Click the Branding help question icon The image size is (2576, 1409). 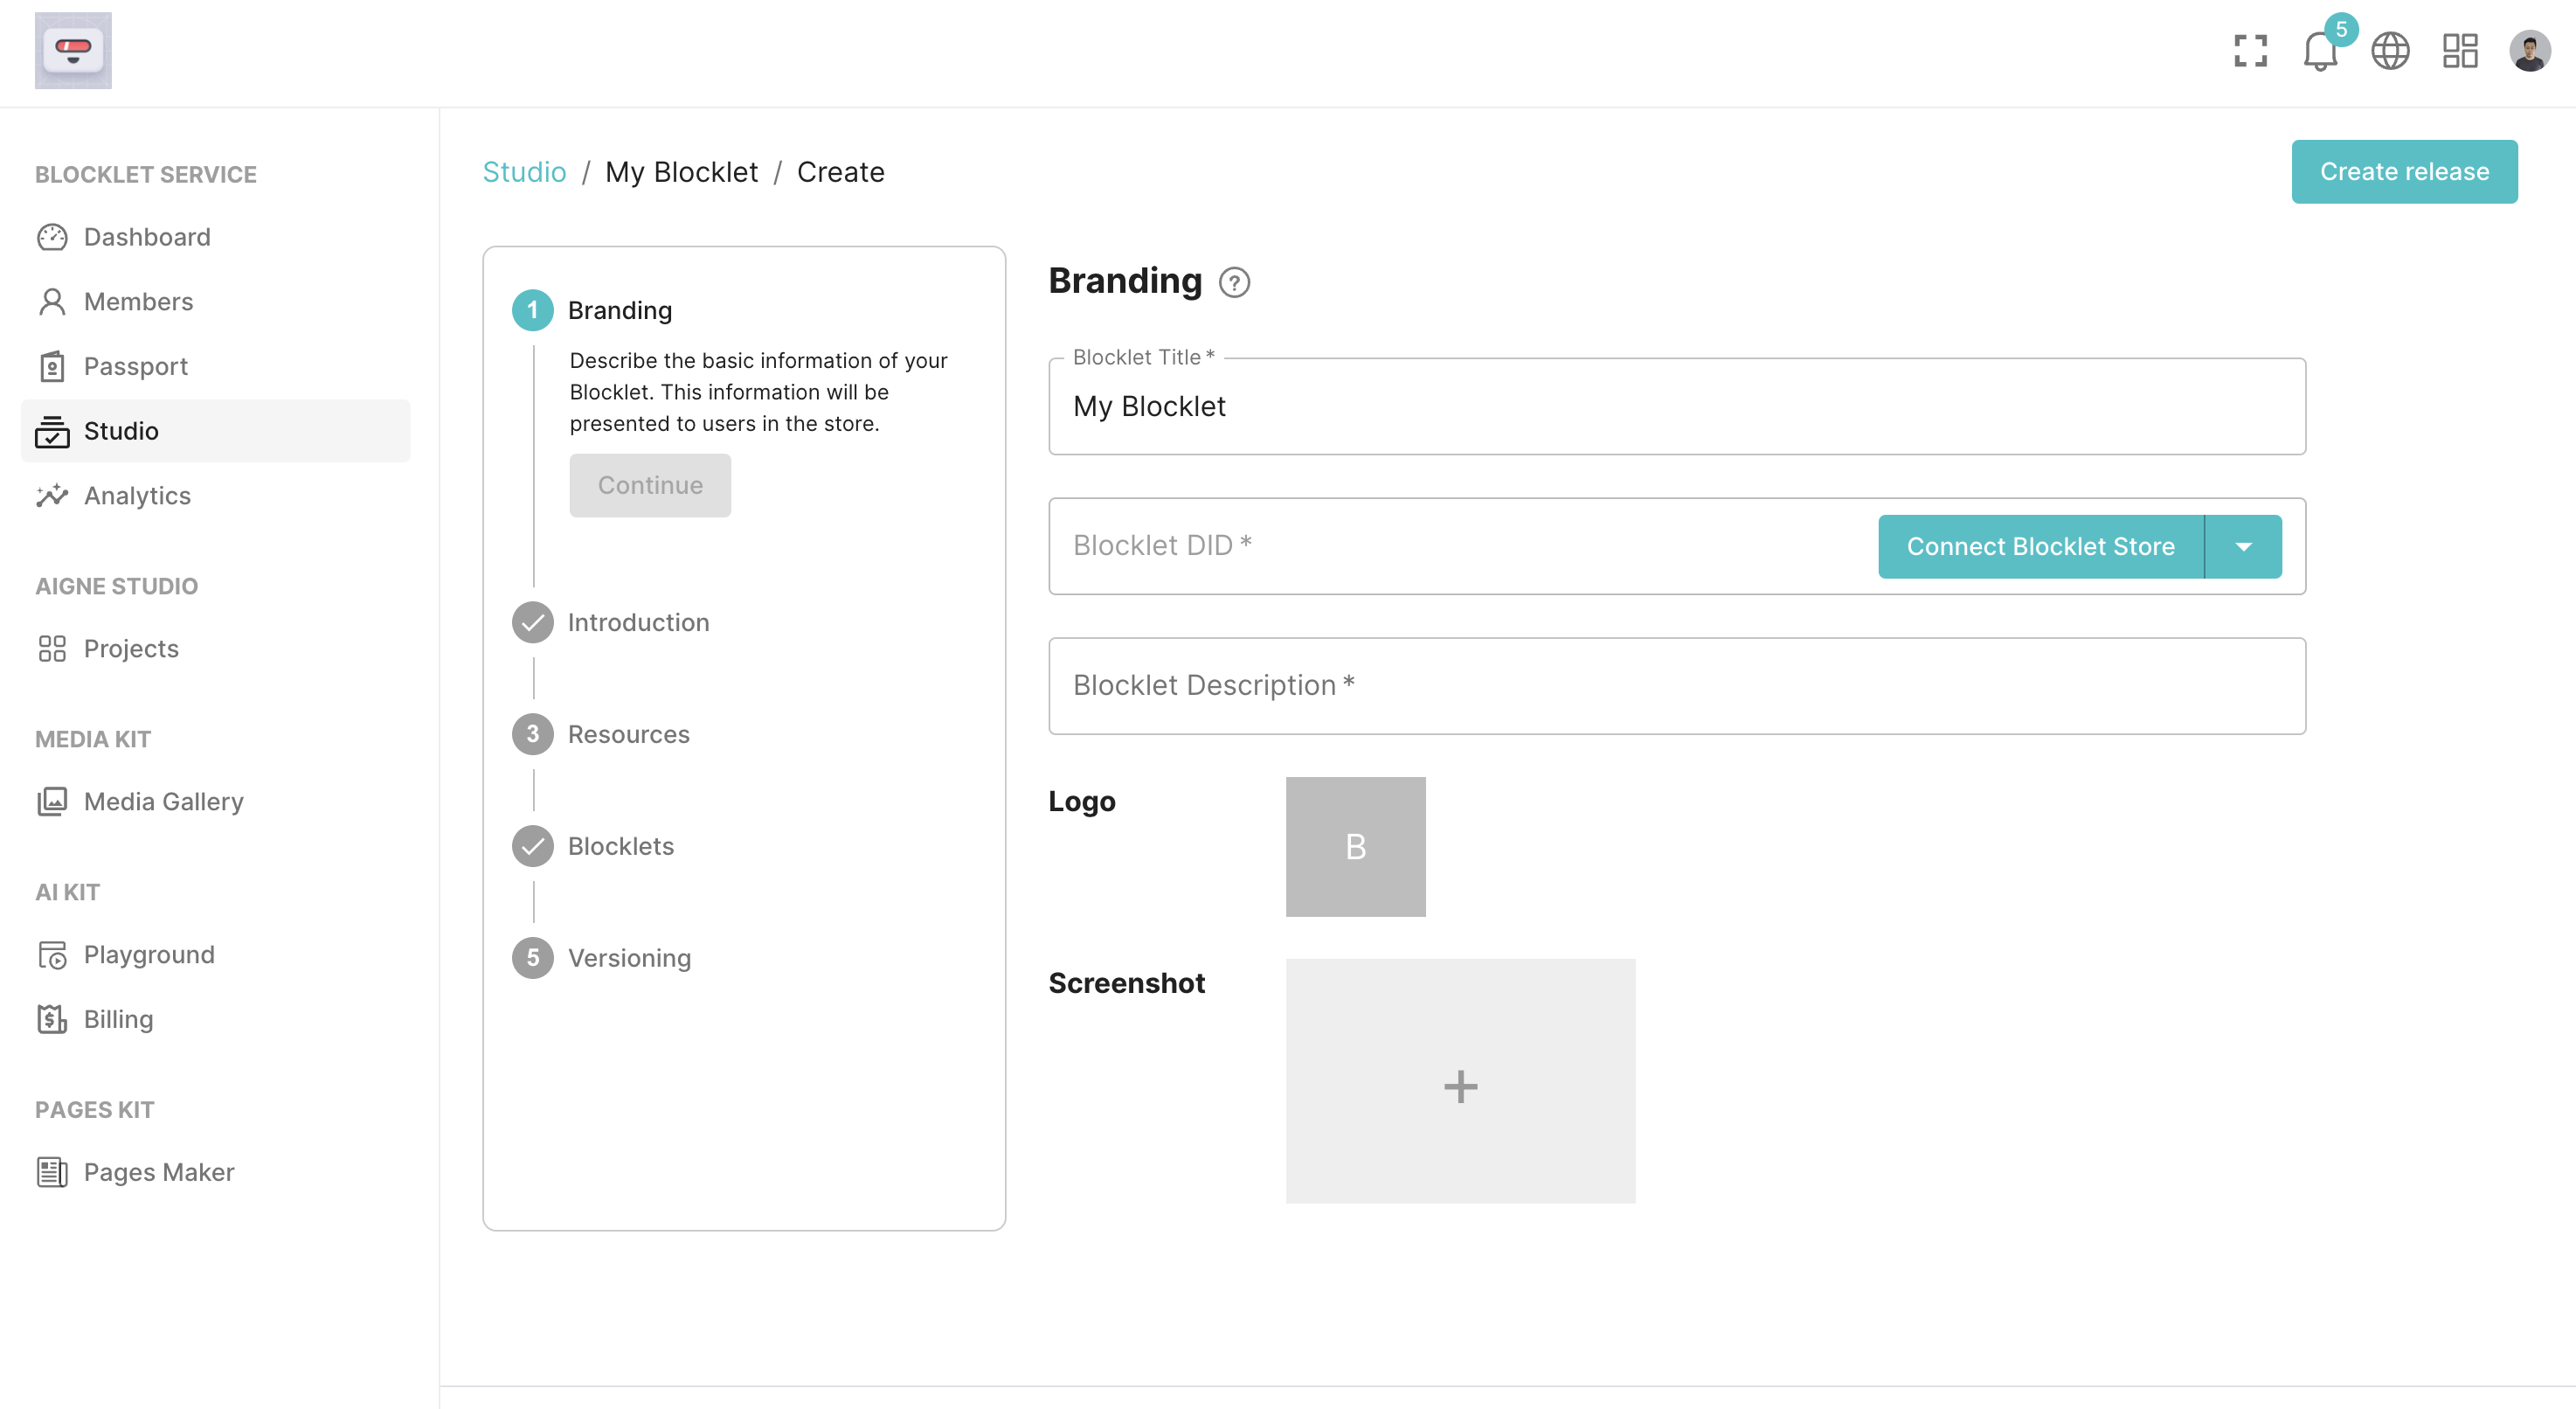(1234, 283)
